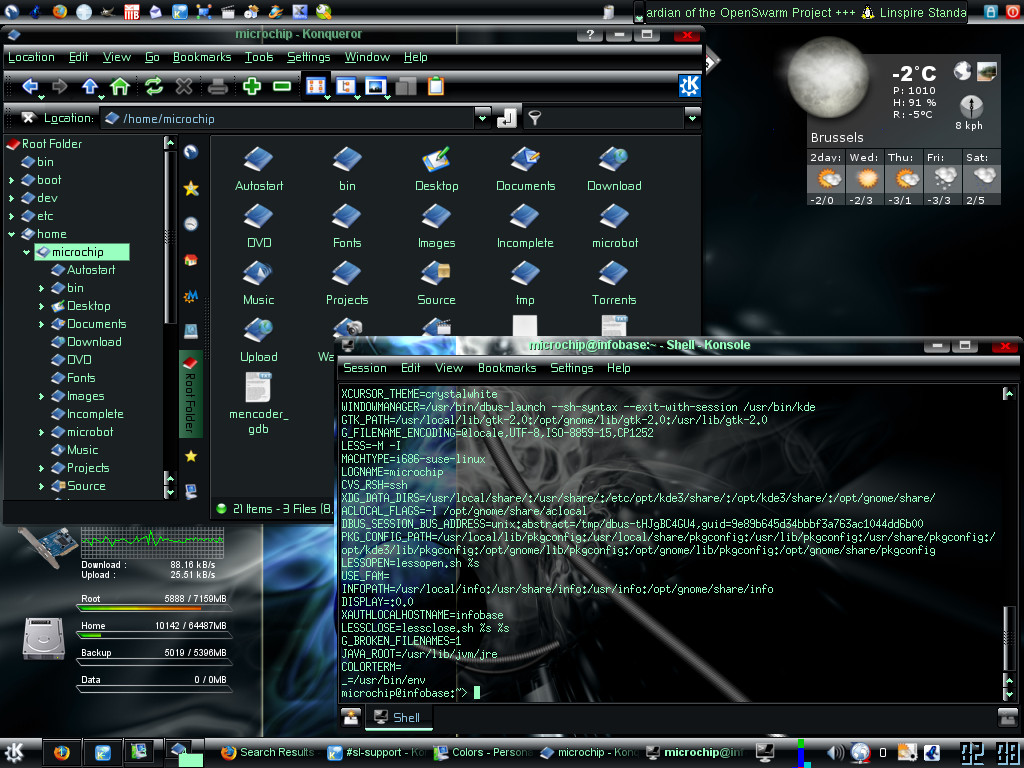This screenshot has width=1024, height=768.
Task: Click the Konqueror context help question button
Action: pos(589,35)
